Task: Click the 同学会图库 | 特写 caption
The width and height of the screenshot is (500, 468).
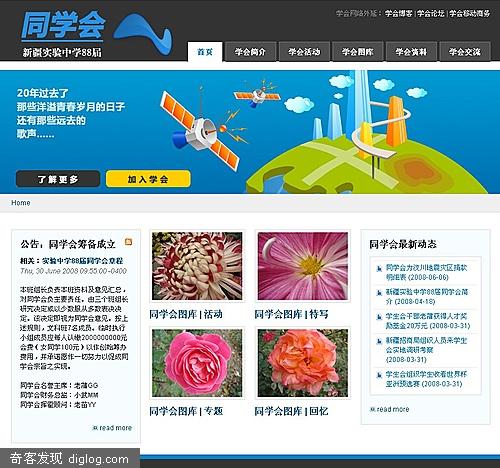Action: point(291,314)
